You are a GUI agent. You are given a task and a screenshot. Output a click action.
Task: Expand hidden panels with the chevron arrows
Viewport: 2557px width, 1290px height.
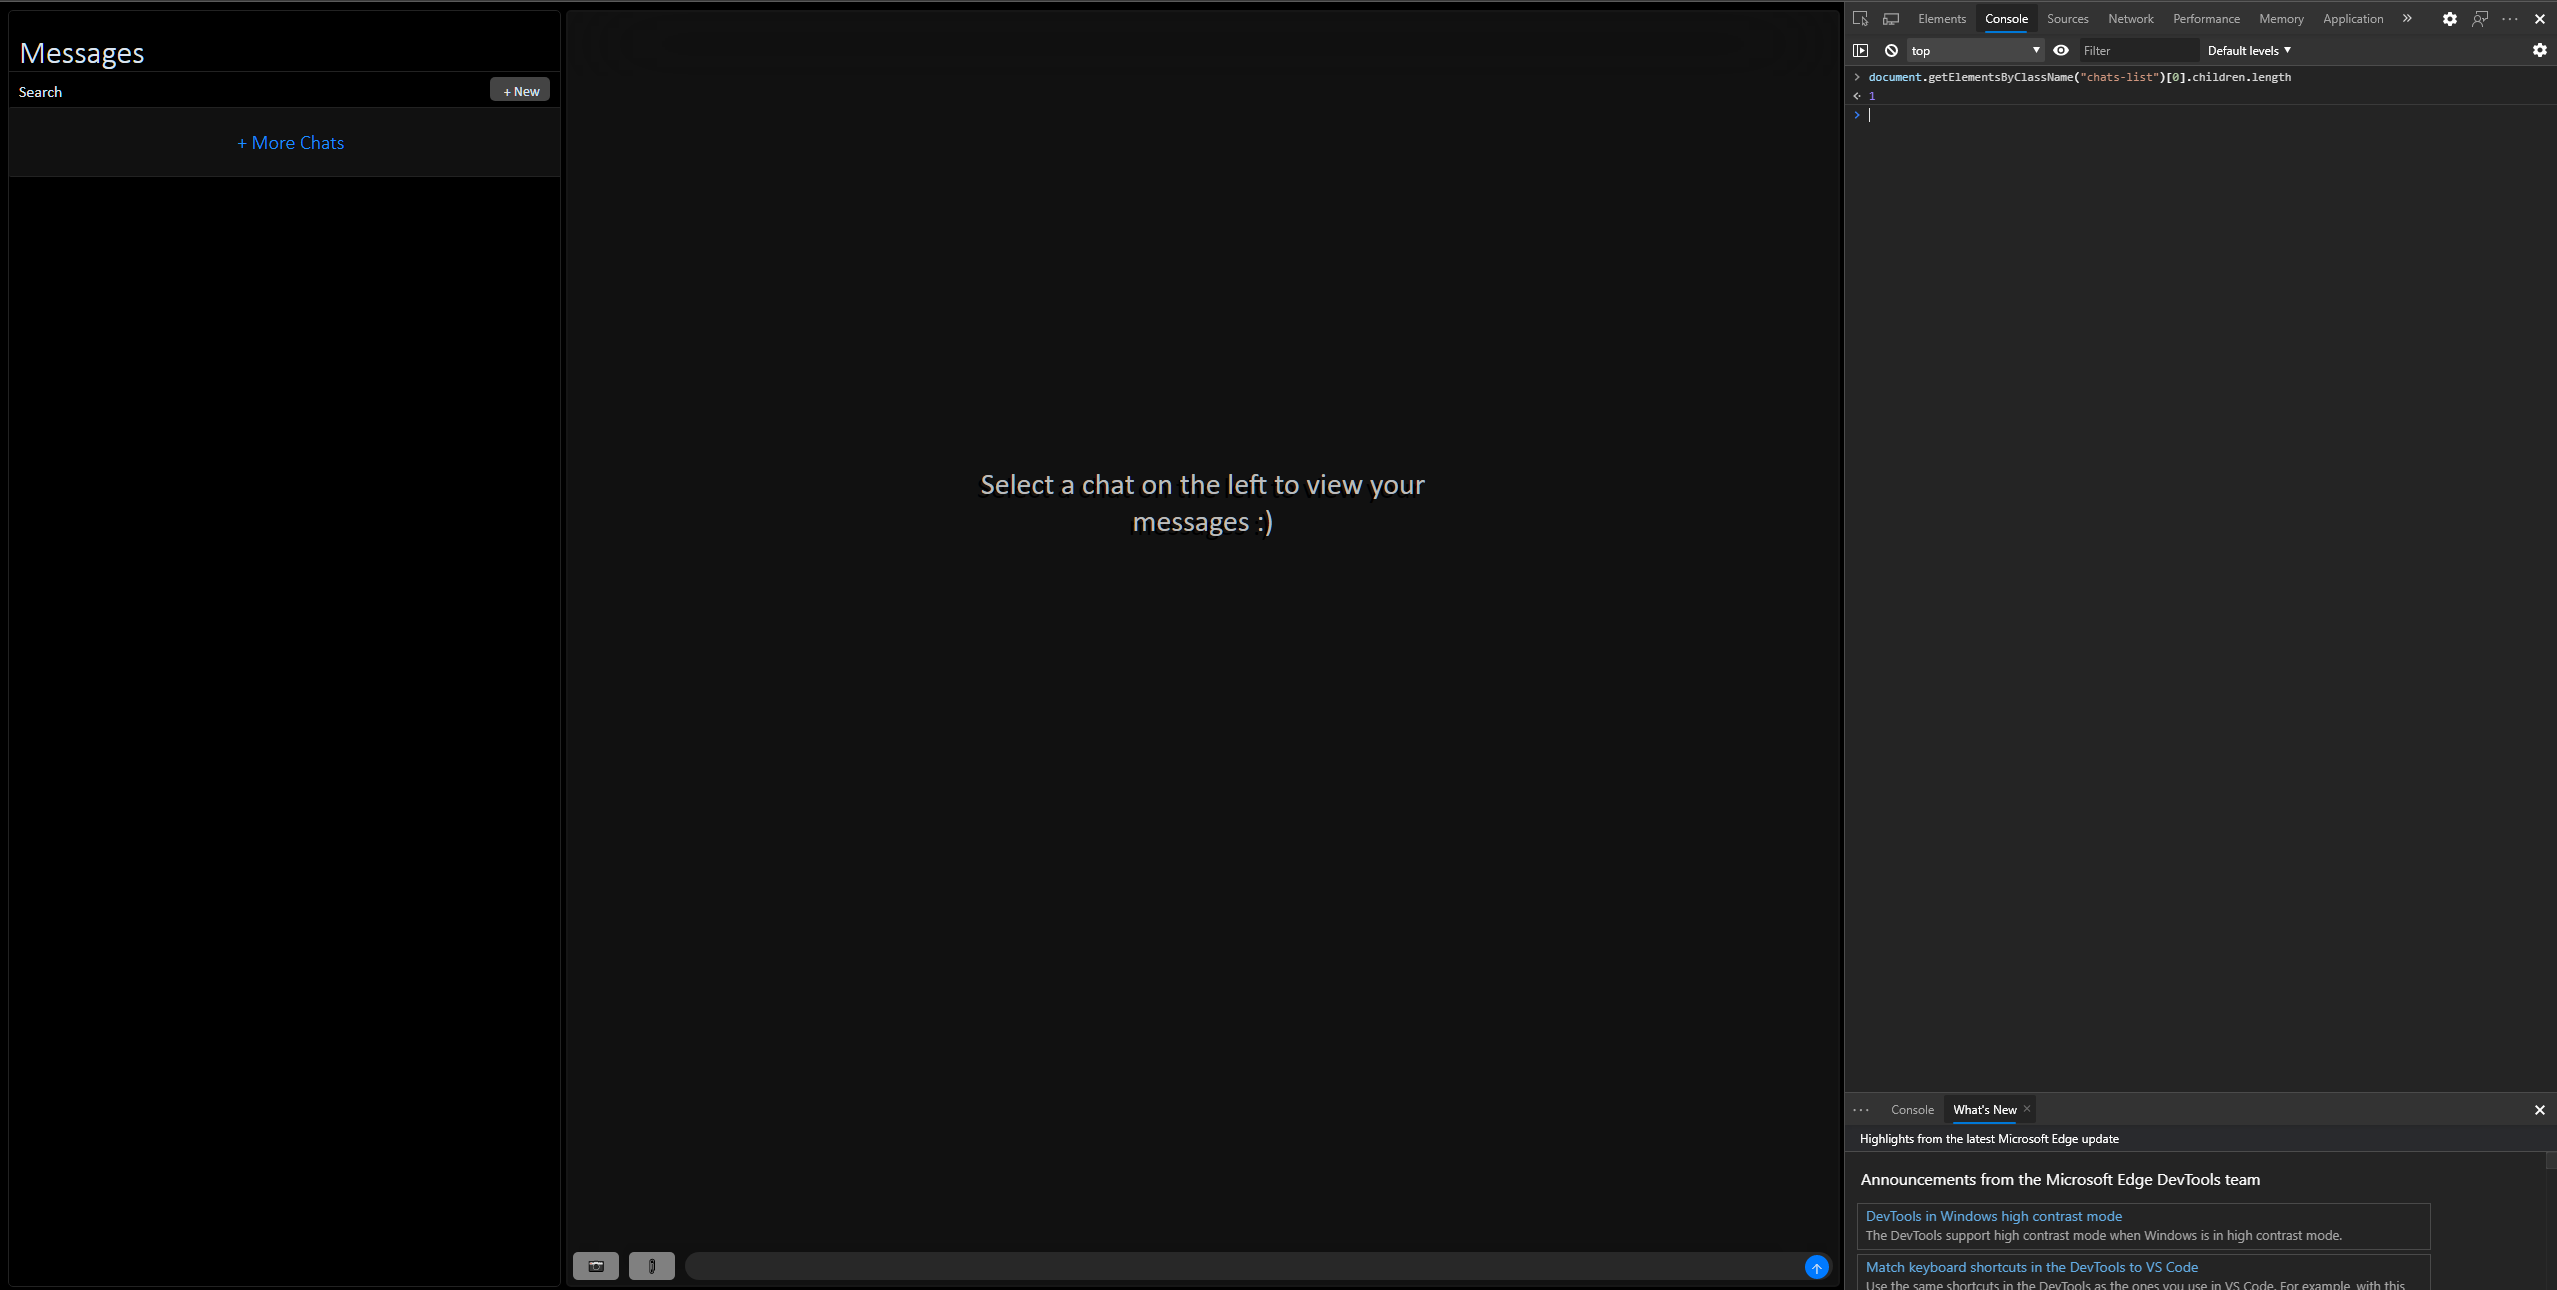[x=2406, y=18]
